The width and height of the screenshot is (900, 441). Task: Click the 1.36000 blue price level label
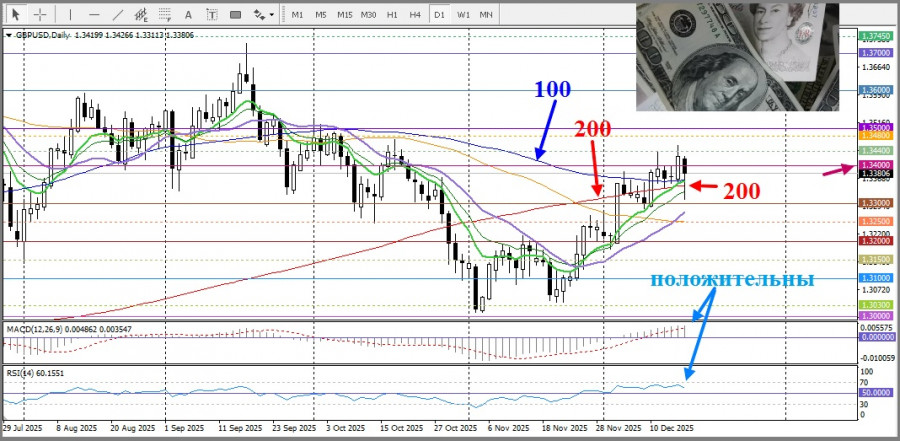click(x=874, y=90)
